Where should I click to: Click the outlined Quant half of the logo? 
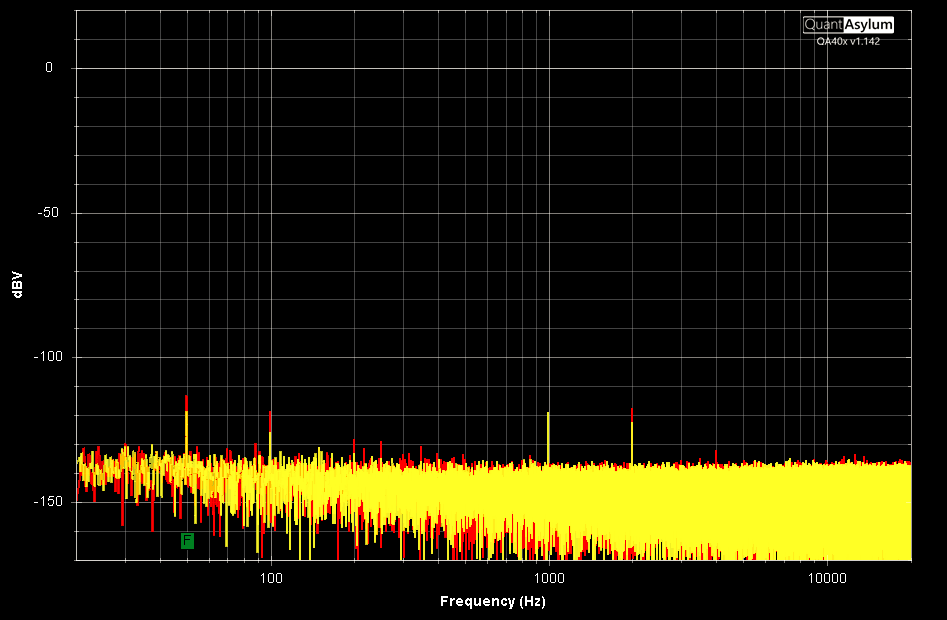tap(823, 25)
